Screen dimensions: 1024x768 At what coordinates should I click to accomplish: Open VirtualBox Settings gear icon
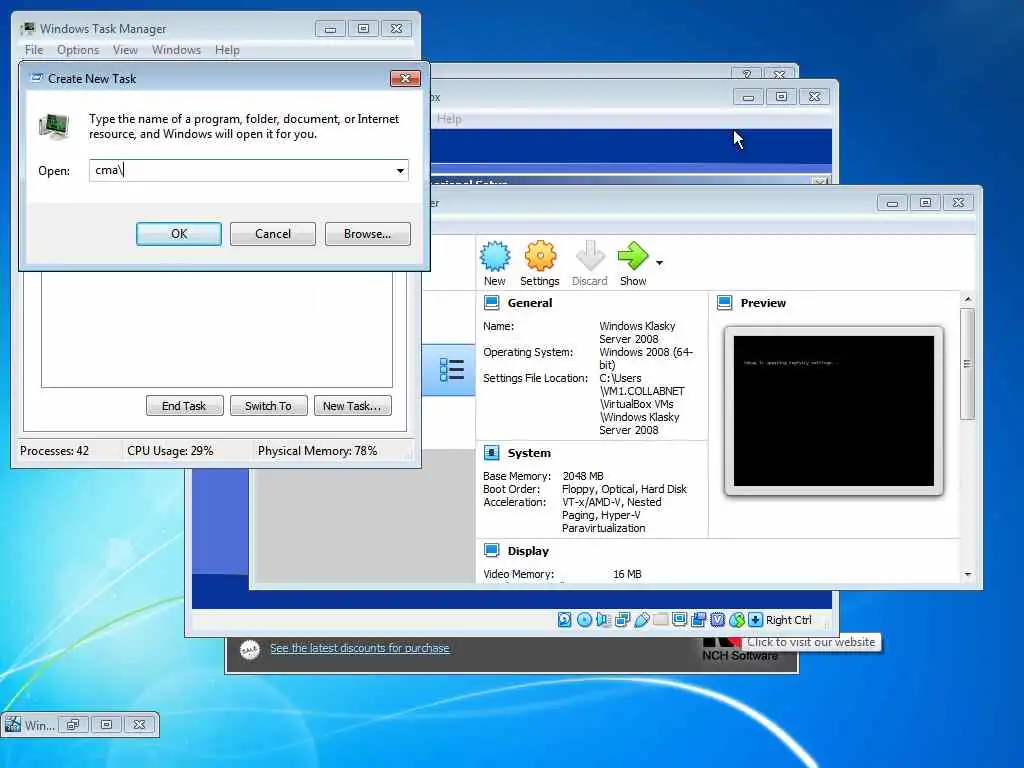coord(540,256)
